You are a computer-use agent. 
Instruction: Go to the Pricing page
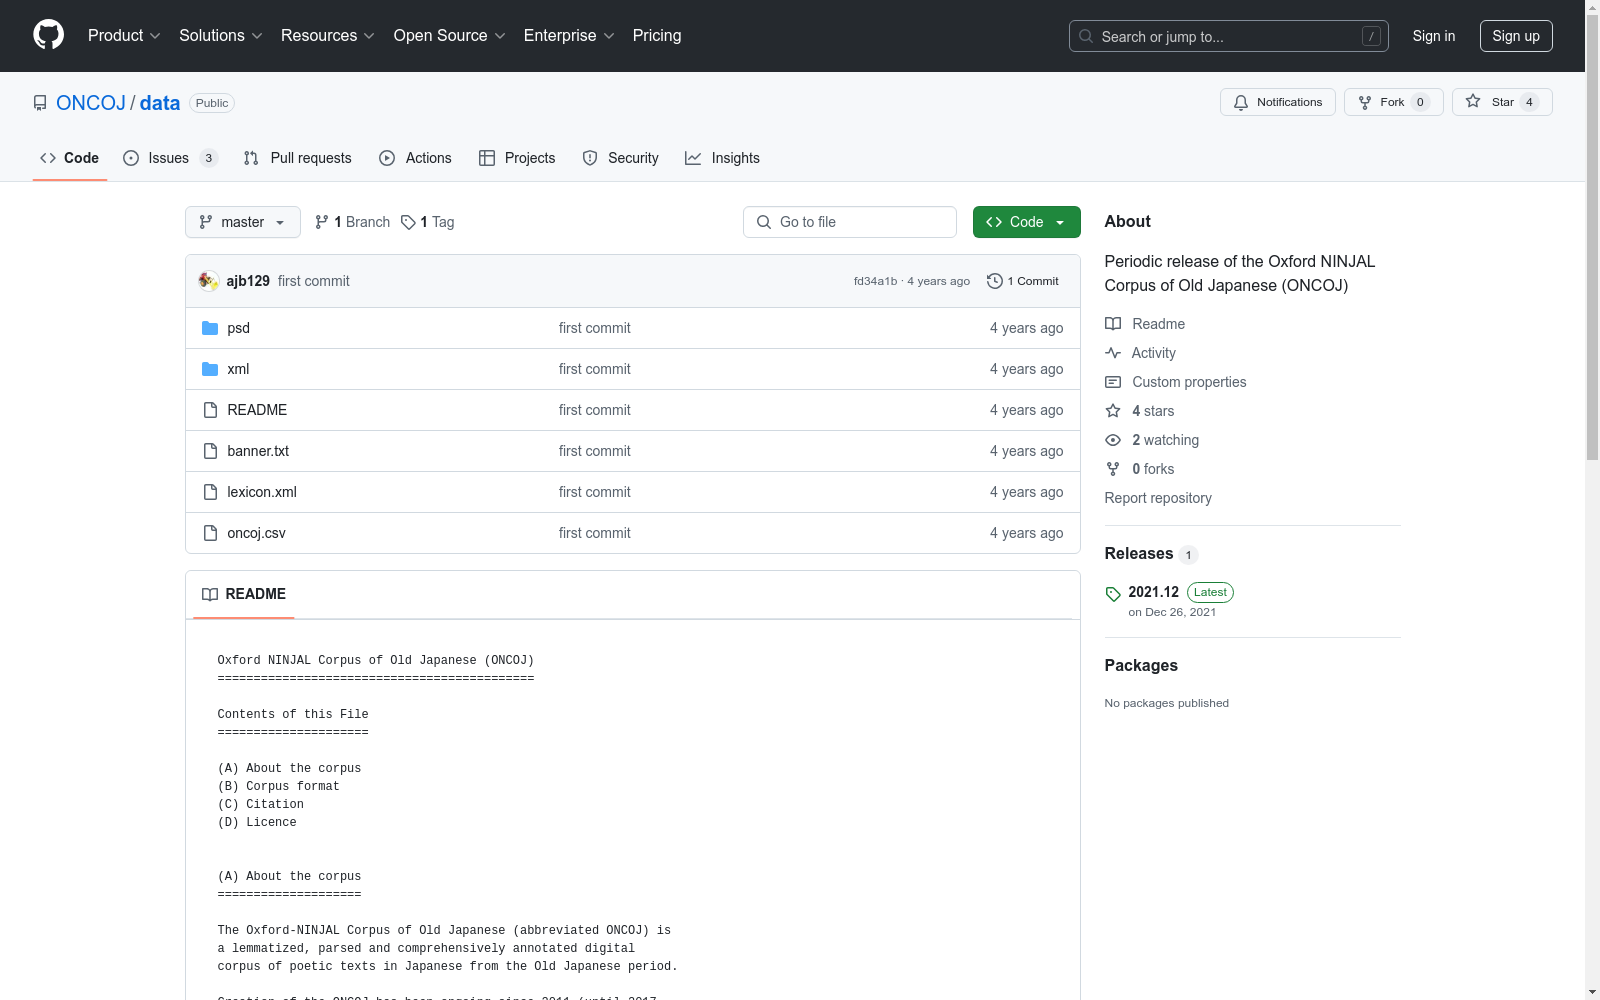[x=657, y=36]
